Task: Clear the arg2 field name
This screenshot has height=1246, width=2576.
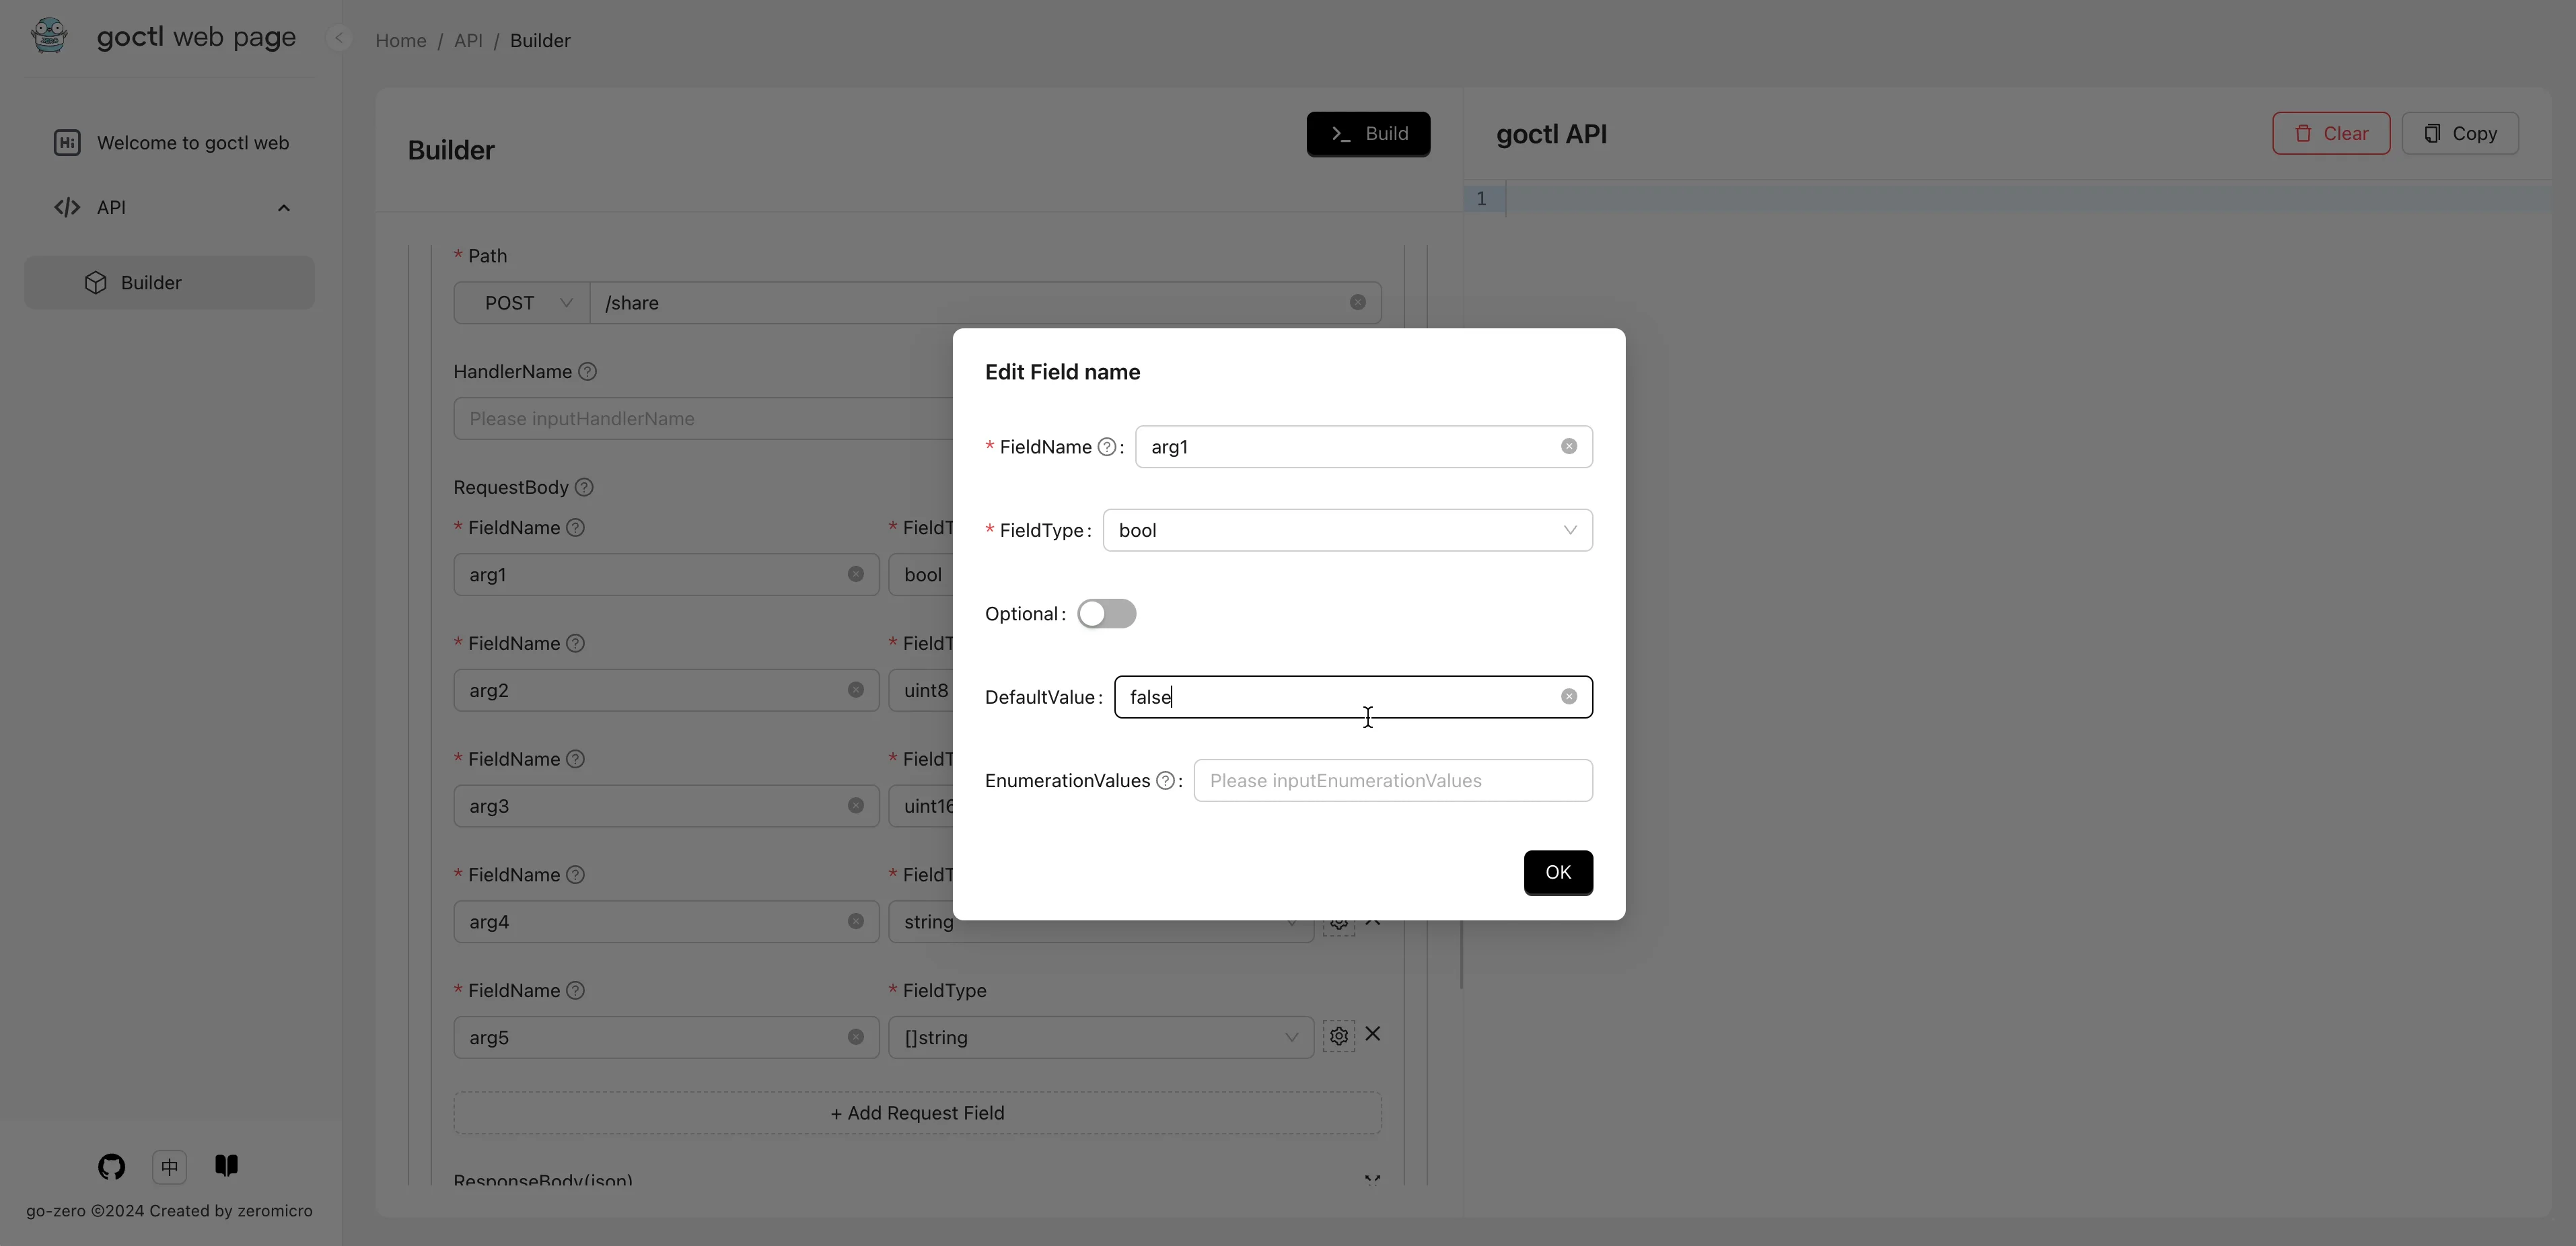Action: 855,690
